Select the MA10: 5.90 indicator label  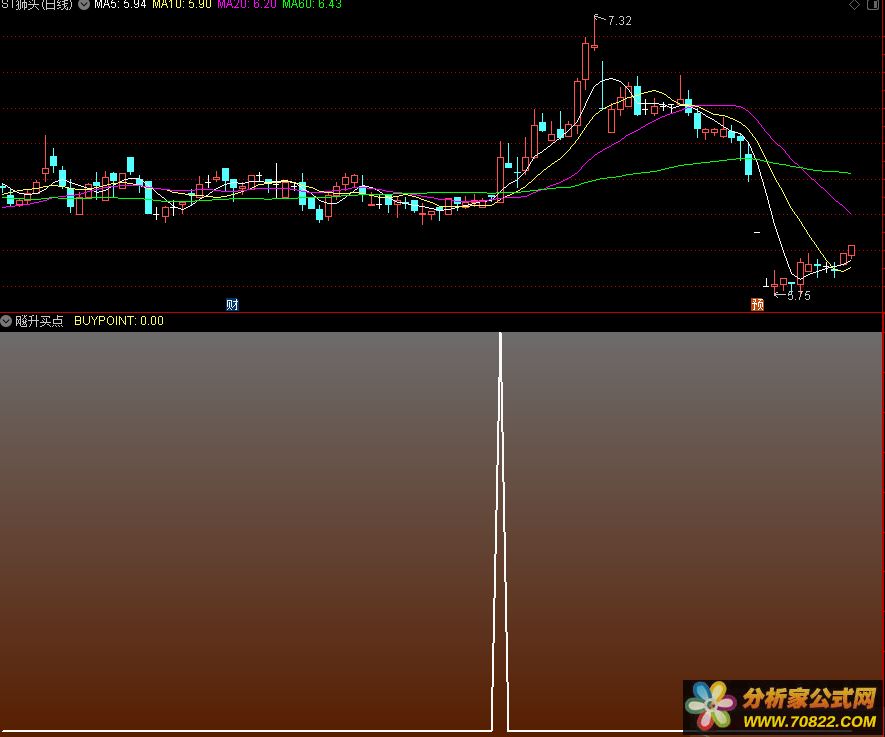181,5
